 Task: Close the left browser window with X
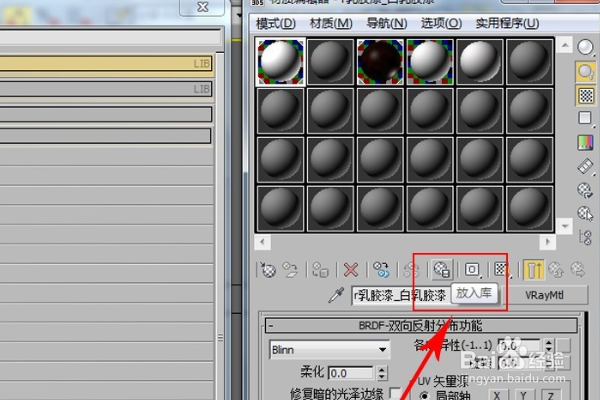click(x=202, y=7)
